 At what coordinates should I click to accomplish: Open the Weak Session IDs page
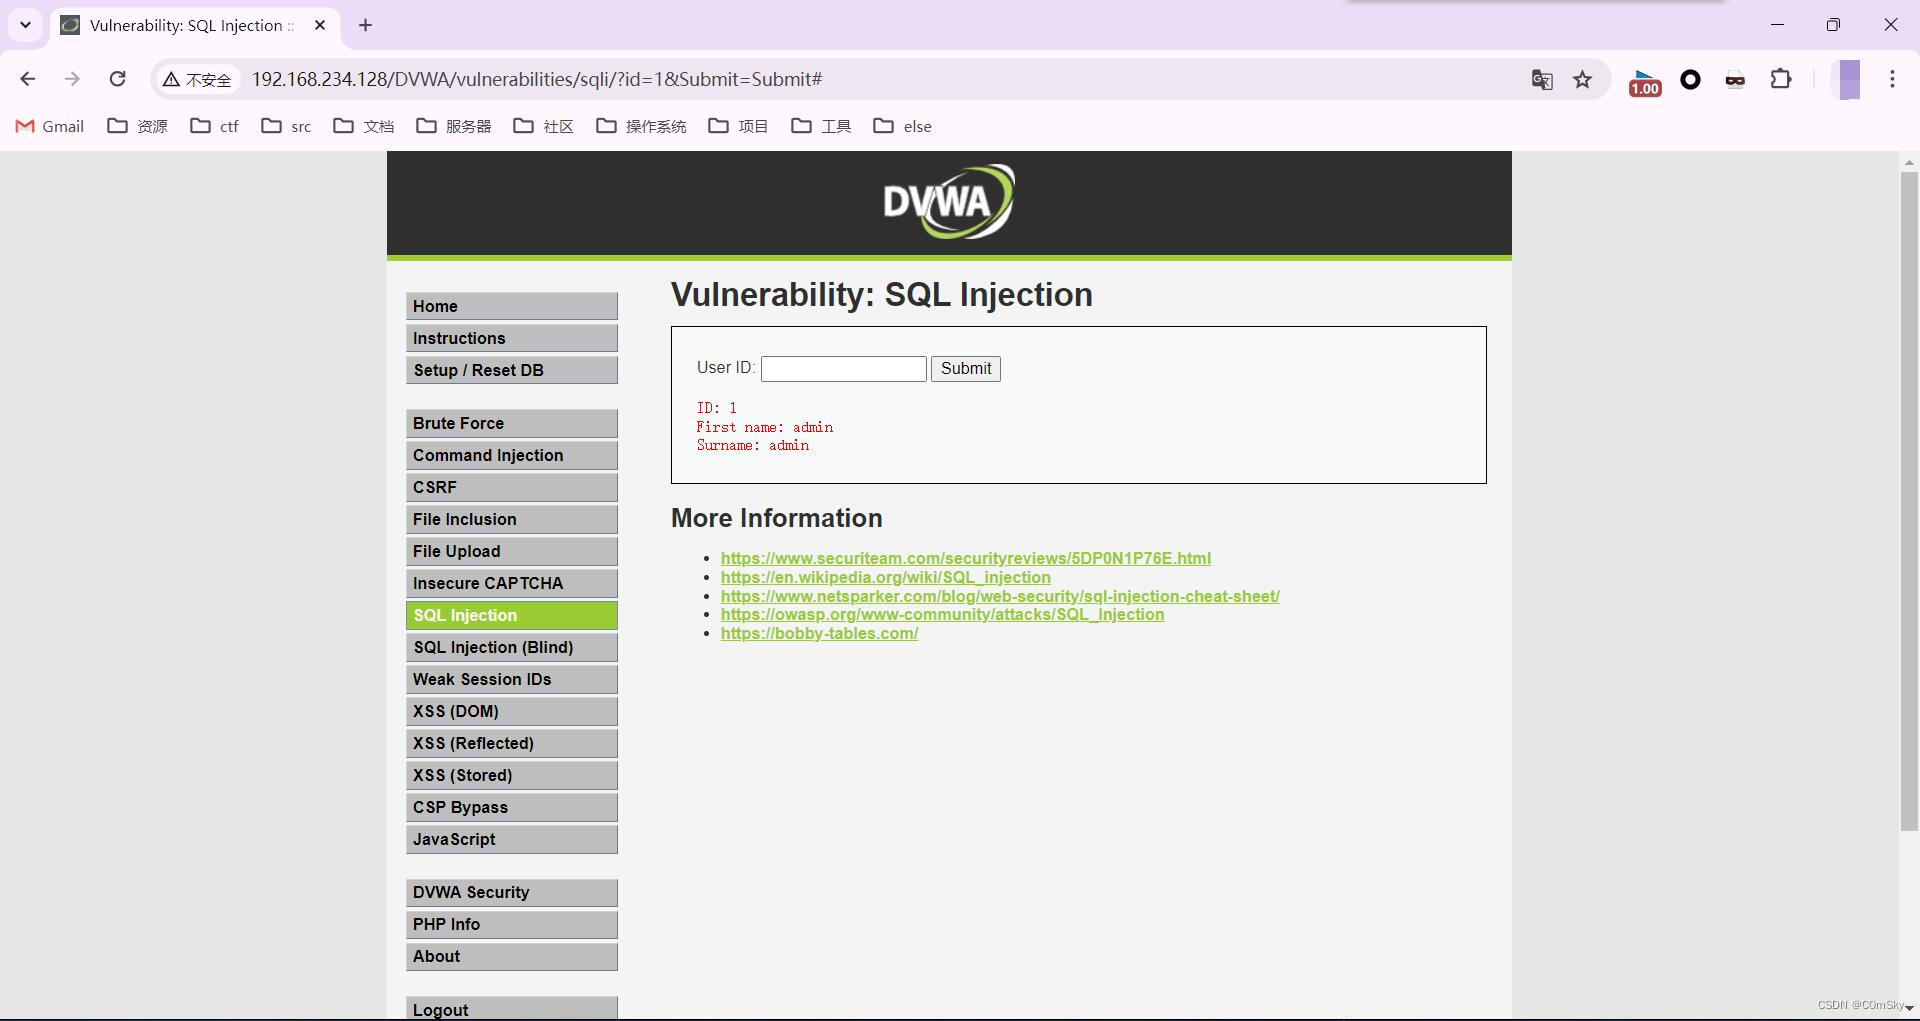pyautogui.click(x=512, y=679)
